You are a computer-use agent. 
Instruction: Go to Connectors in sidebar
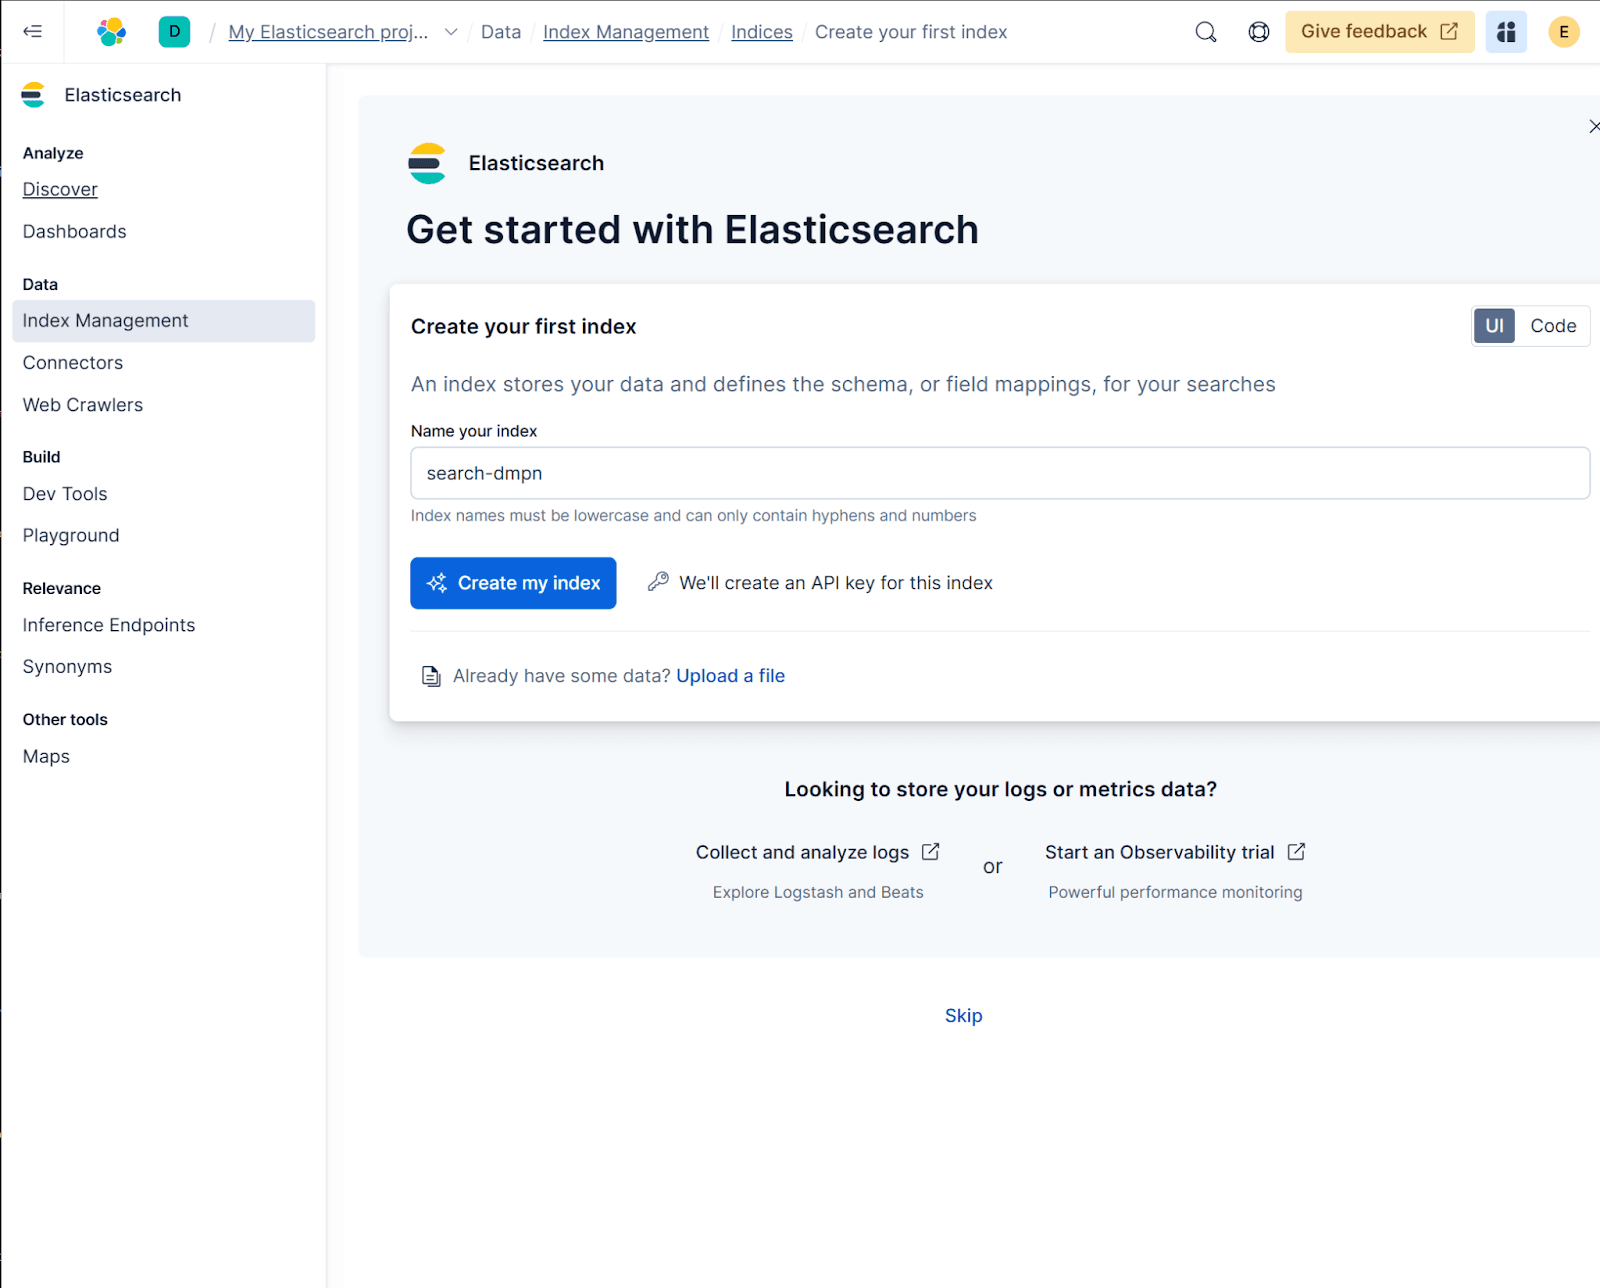(x=73, y=363)
